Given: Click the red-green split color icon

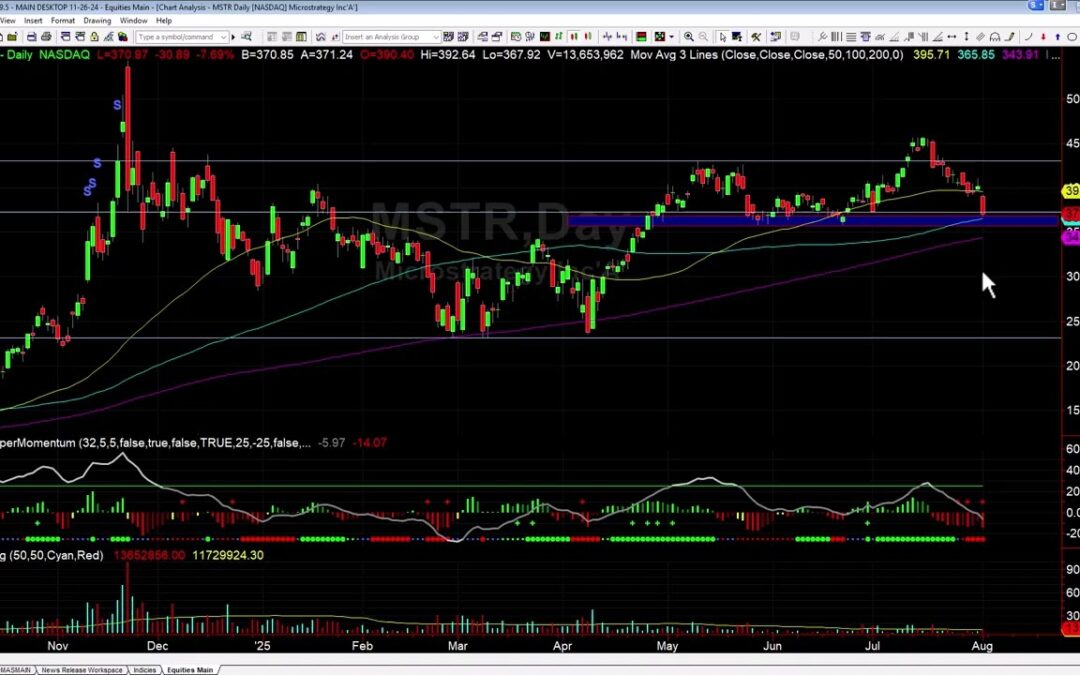Looking at the screenshot, I should point(641,37).
